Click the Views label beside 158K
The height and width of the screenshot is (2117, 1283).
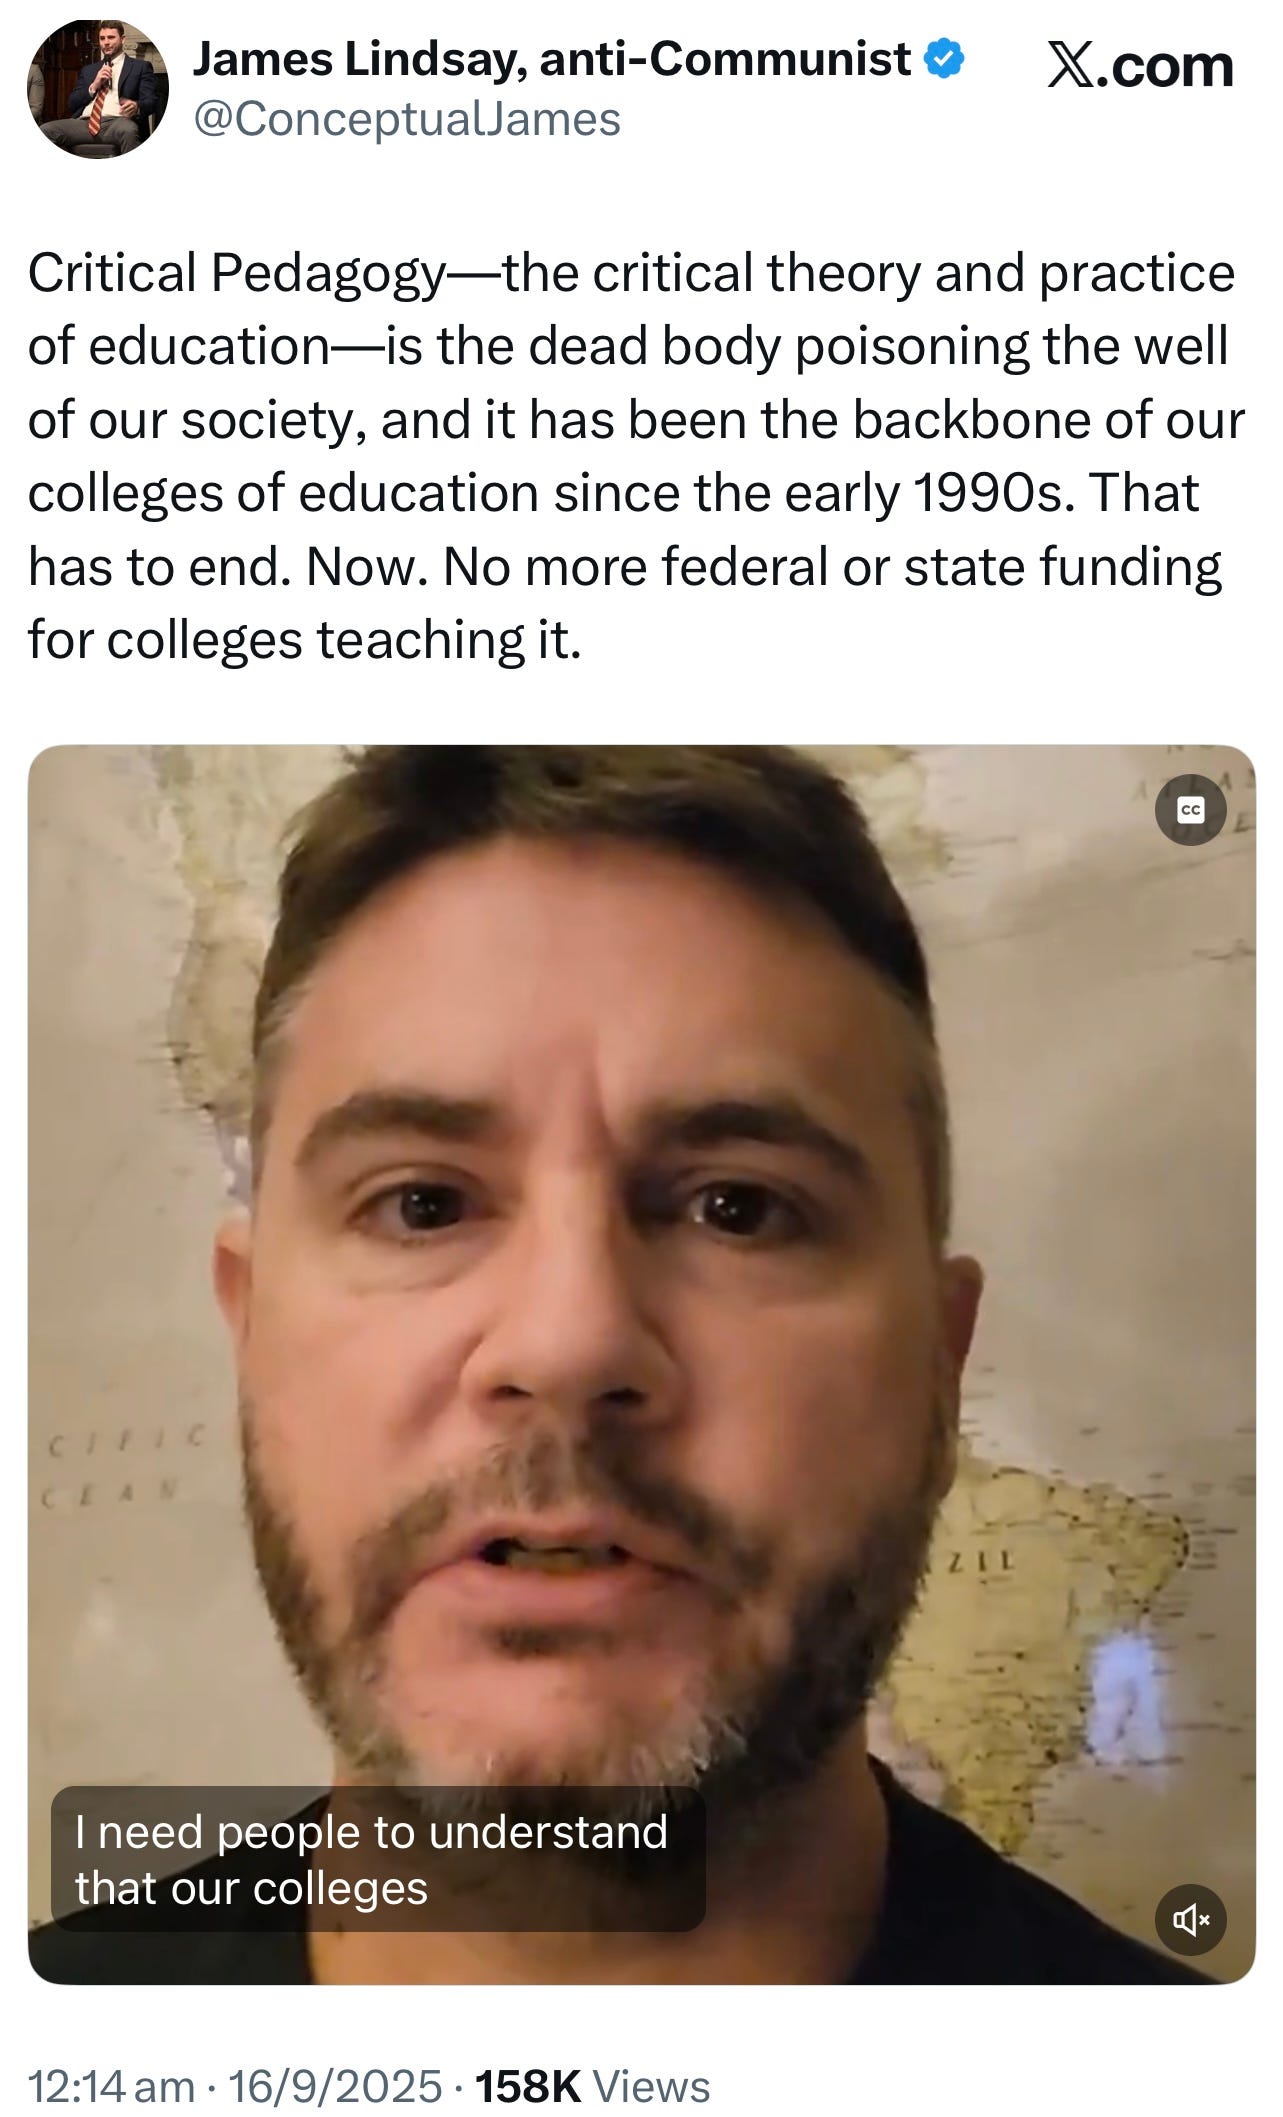coord(652,2086)
